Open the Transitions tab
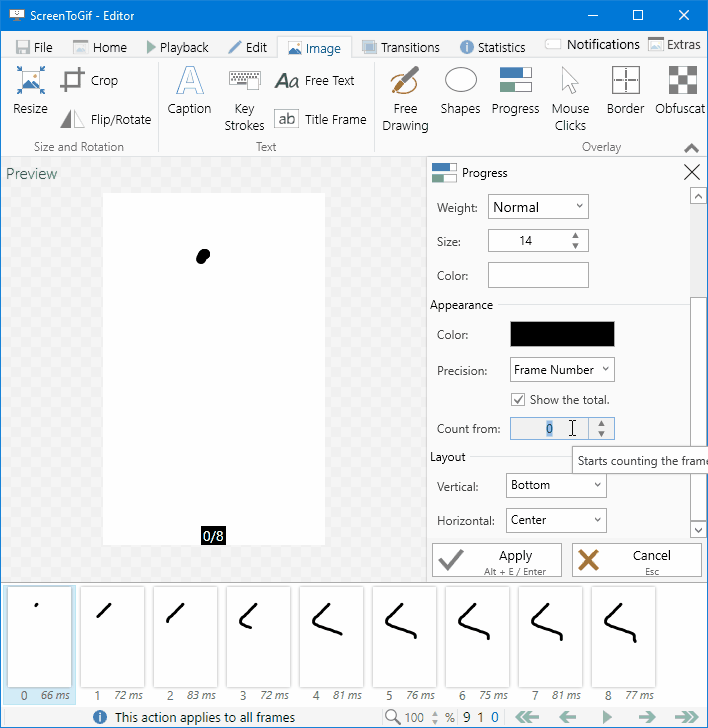 coord(400,47)
